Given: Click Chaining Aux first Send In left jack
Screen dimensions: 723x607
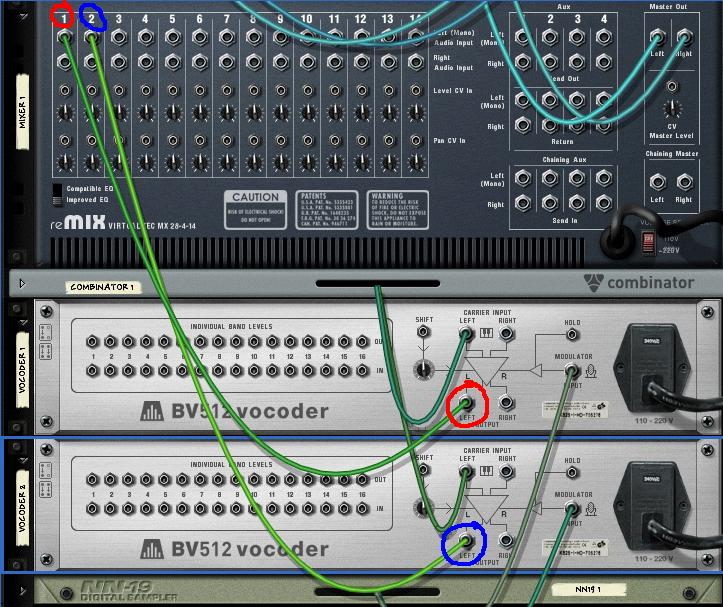Looking at the screenshot, I should point(523,178).
